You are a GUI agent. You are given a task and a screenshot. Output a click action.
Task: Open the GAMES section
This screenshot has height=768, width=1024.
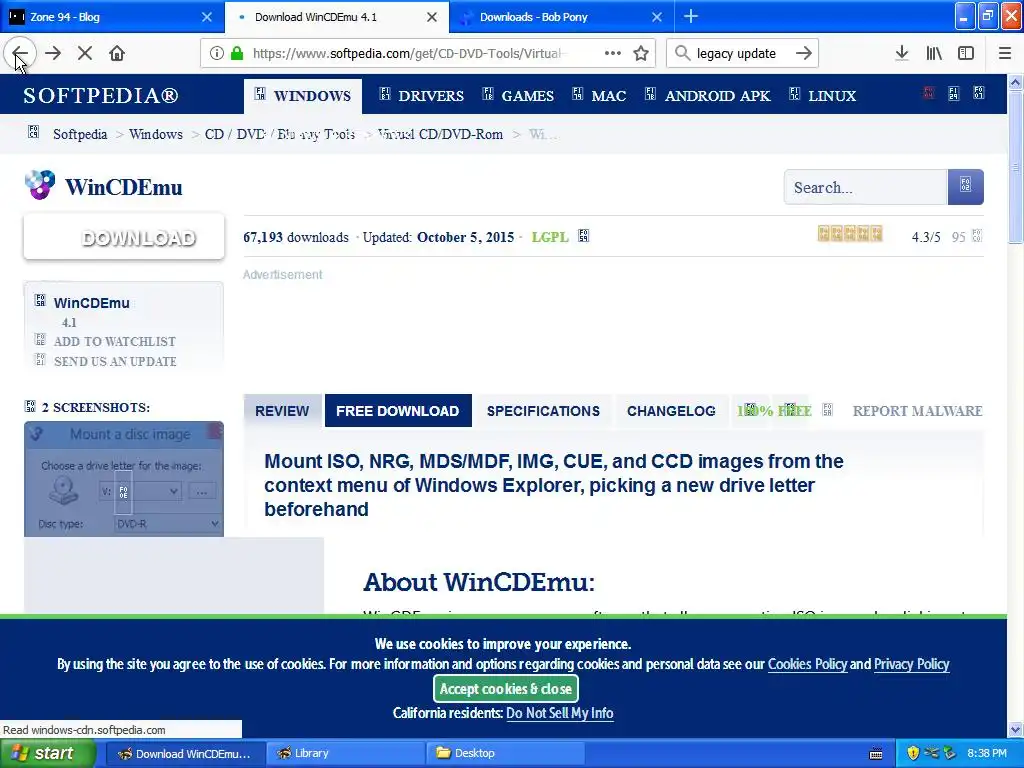coord(518,96)
